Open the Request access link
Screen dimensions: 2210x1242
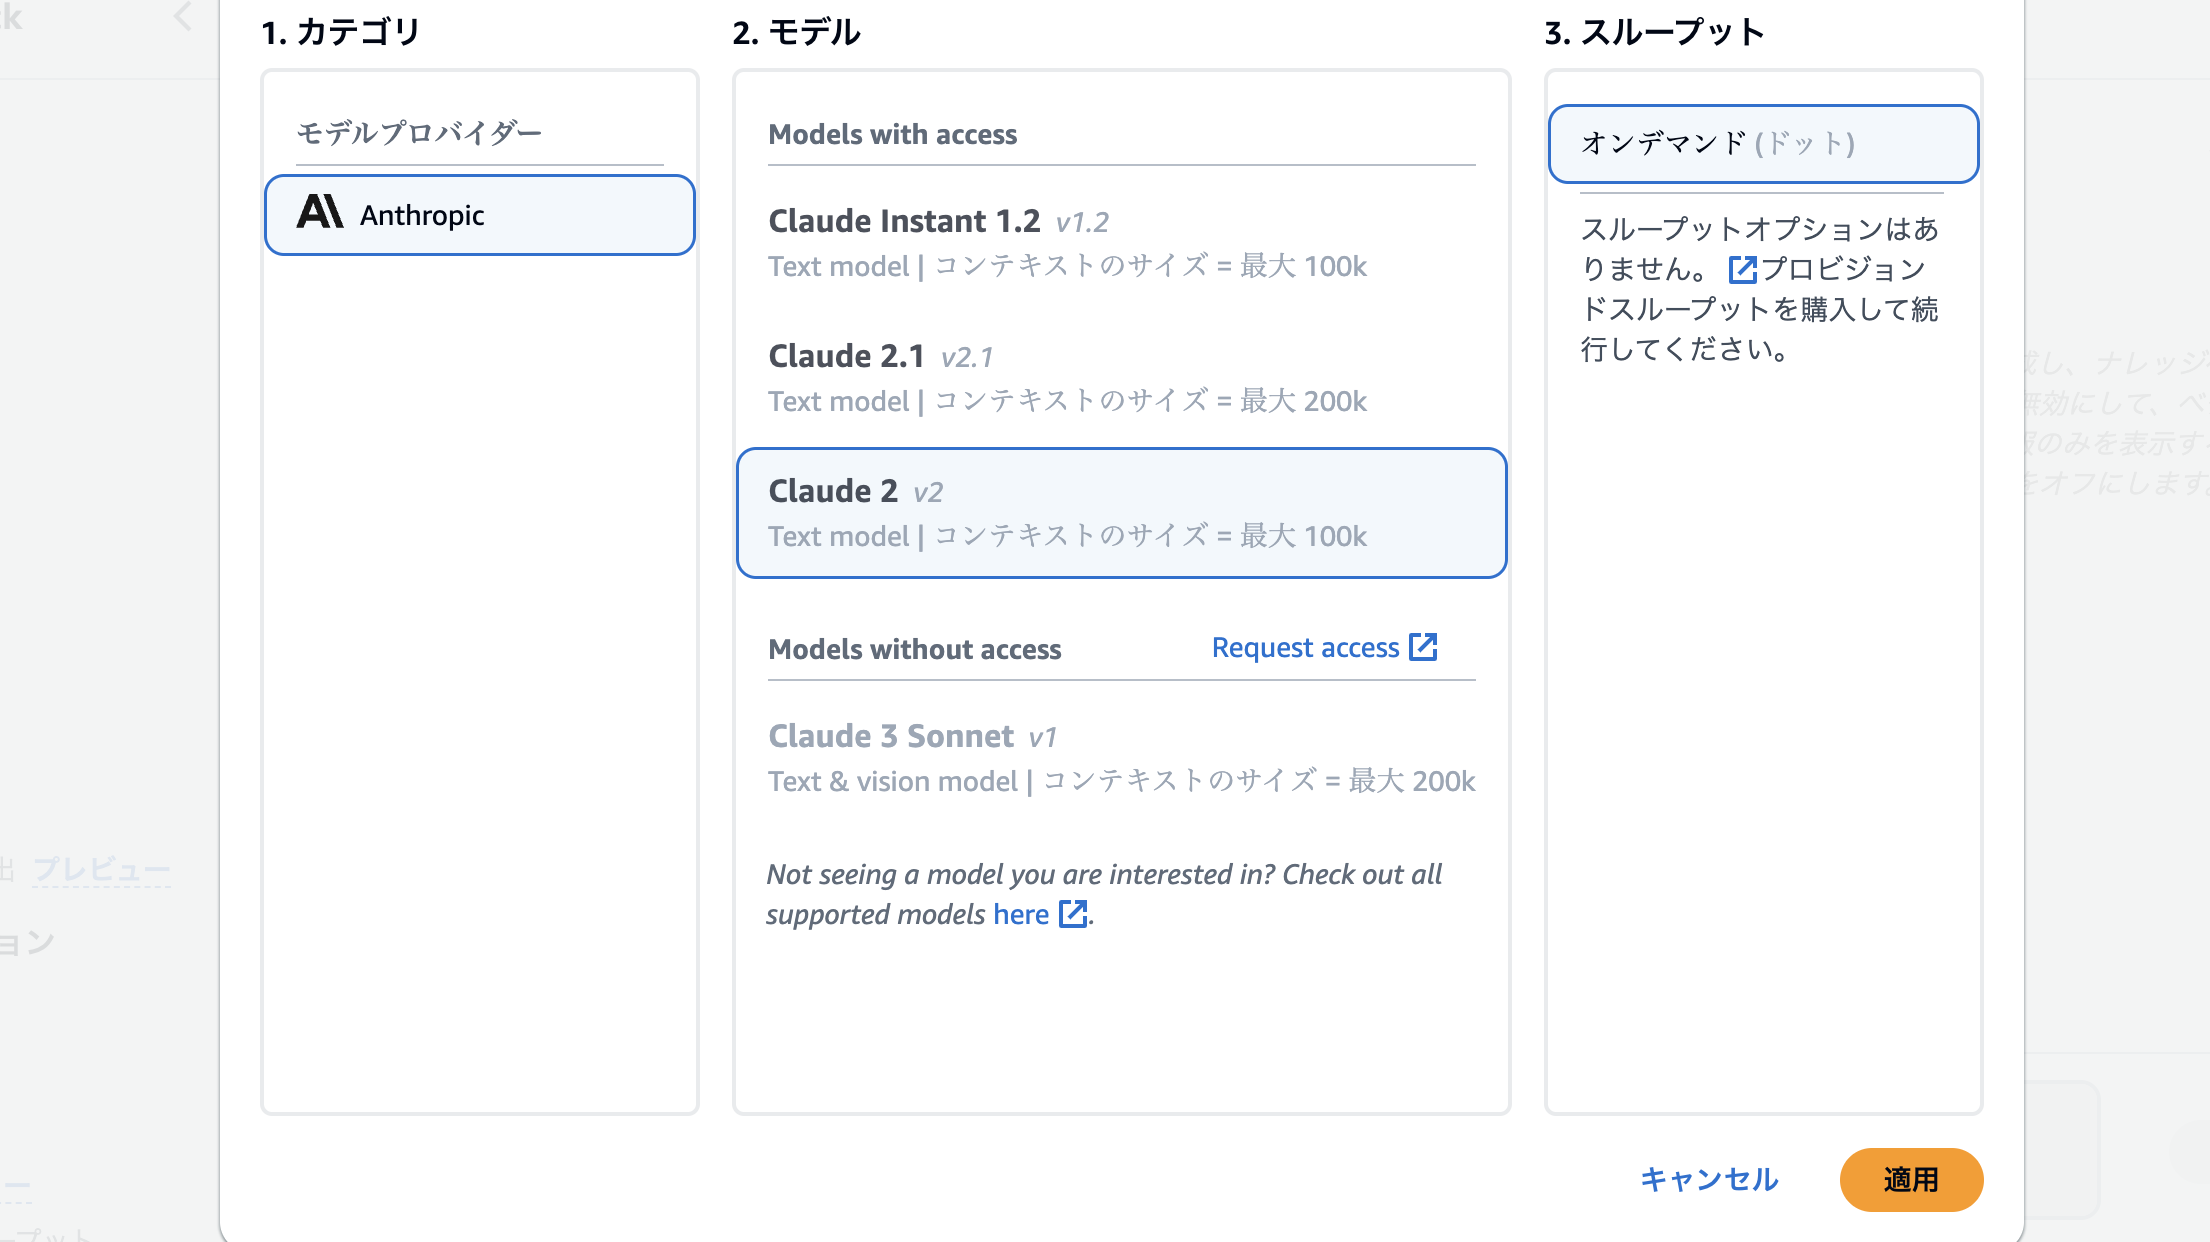pyautogui.click(x=1305, y=648)
